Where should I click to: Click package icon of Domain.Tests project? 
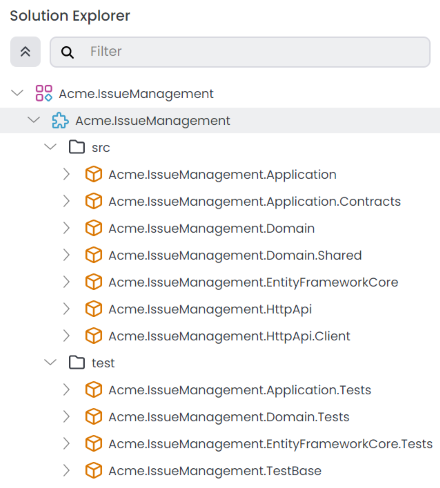click(x=94, y=417)
